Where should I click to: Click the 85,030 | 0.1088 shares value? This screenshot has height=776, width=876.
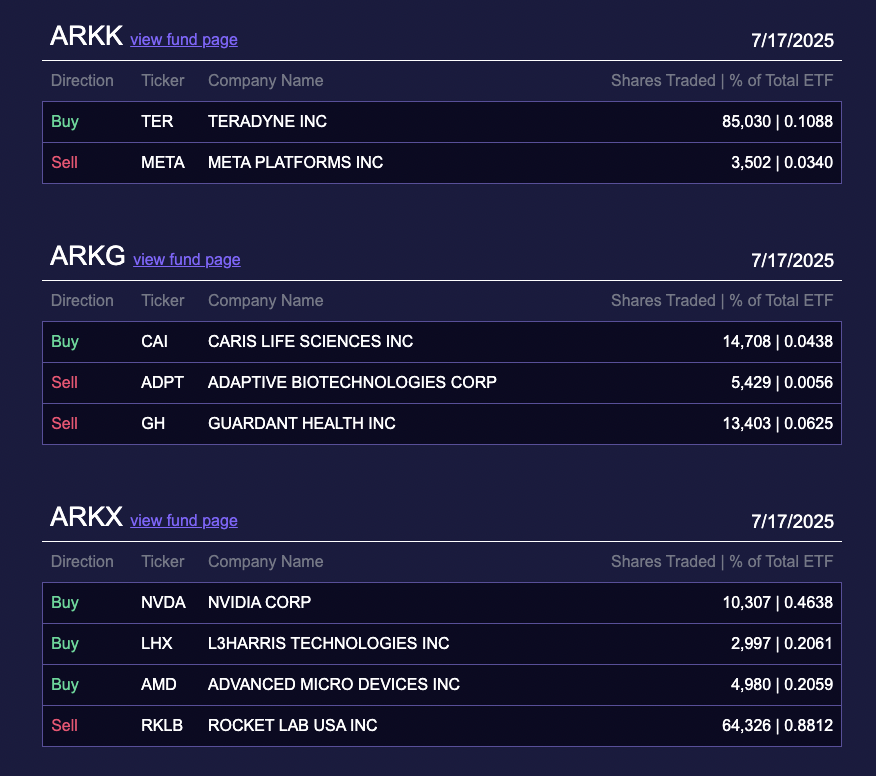777,121
